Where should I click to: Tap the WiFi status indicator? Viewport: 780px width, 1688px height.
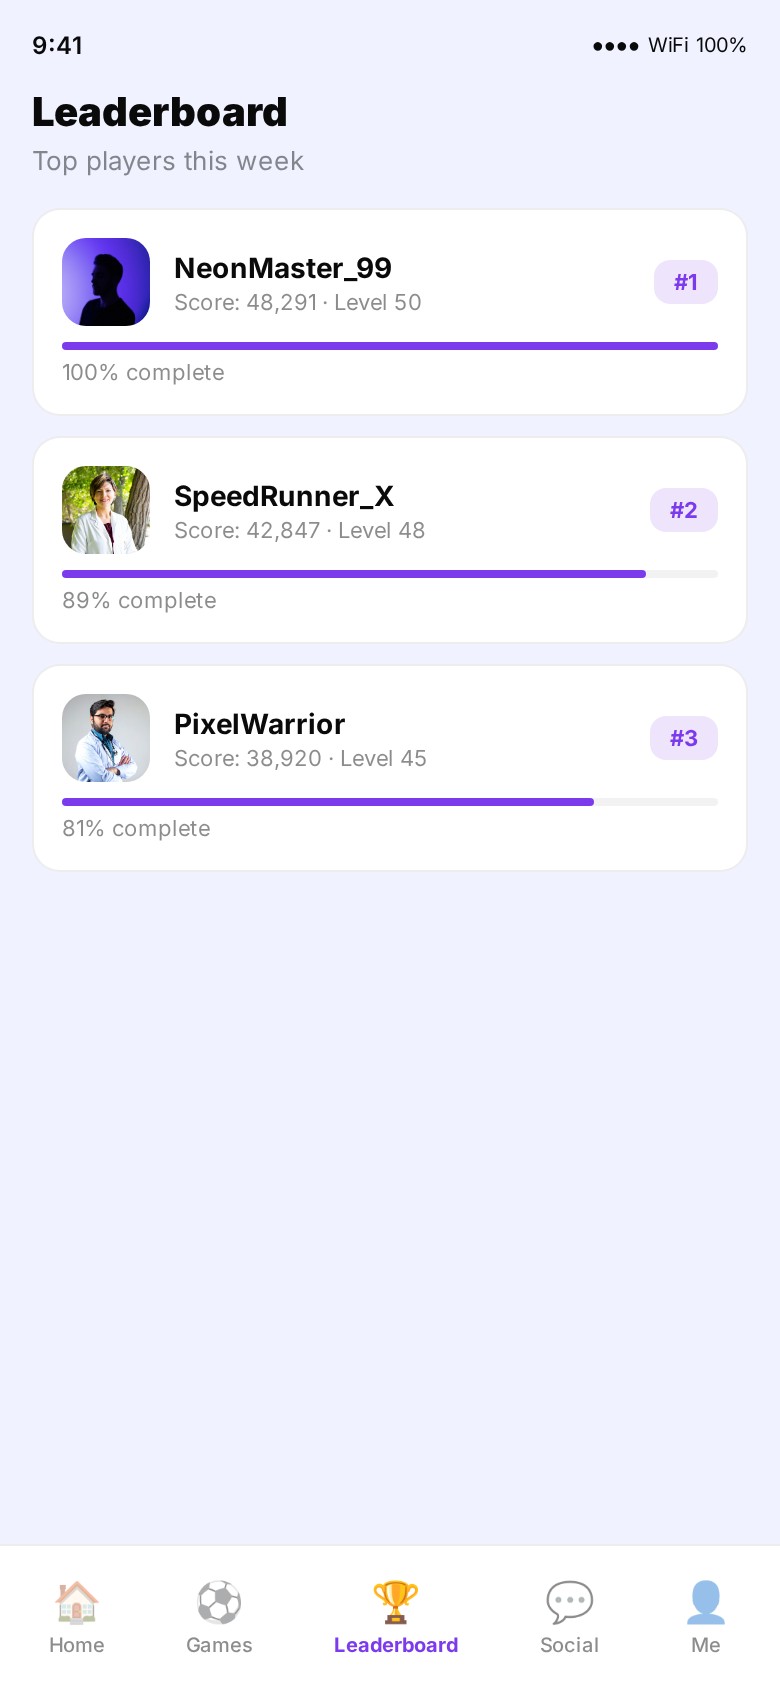(670, 45)
